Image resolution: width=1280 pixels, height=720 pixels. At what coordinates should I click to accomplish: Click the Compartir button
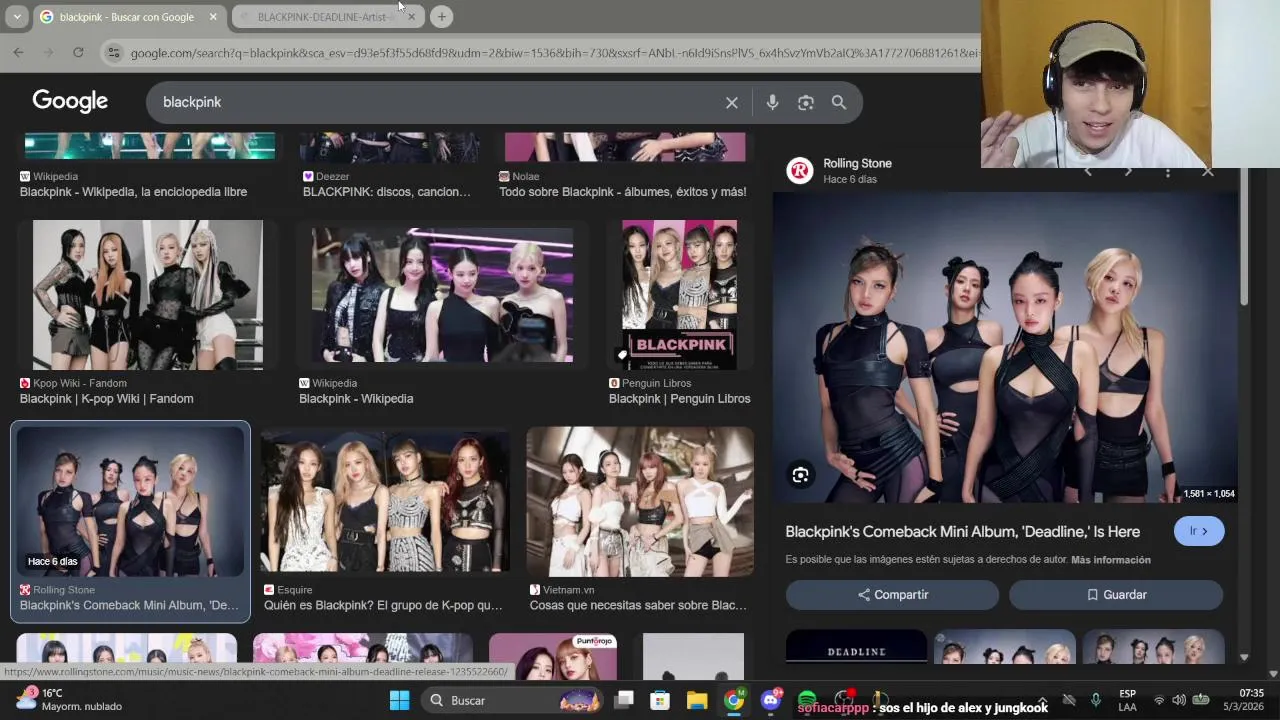coord(892,594)
